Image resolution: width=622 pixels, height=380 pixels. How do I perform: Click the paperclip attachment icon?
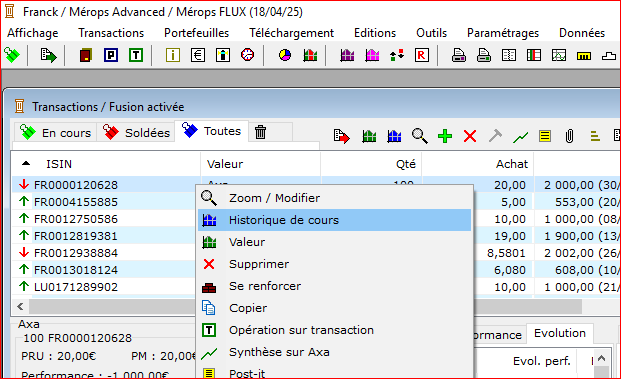569,136
